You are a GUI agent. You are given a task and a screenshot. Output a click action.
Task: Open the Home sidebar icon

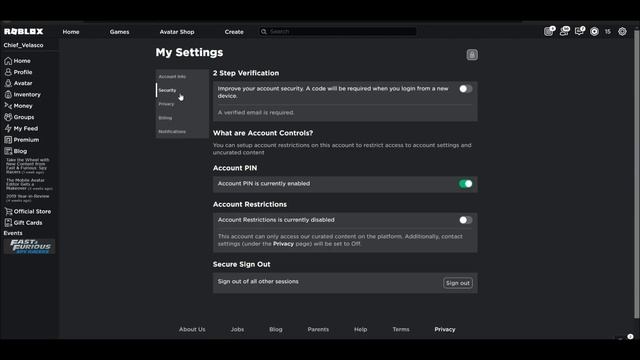pyautogui.click(x=8, y=61)
